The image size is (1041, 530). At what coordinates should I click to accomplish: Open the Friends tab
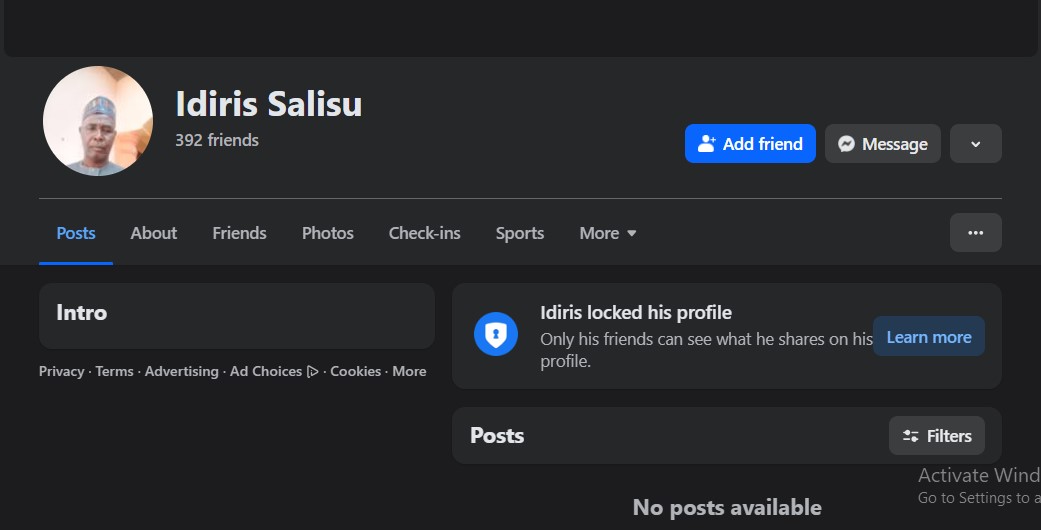pyautogui.click(x=239, y=233)
